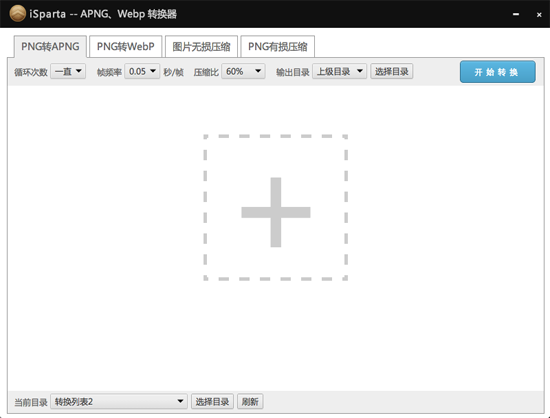Activate the PNG转APNG tab
Image resolution: width=550 pixels, height=418 pixels.
coord(50,46)
